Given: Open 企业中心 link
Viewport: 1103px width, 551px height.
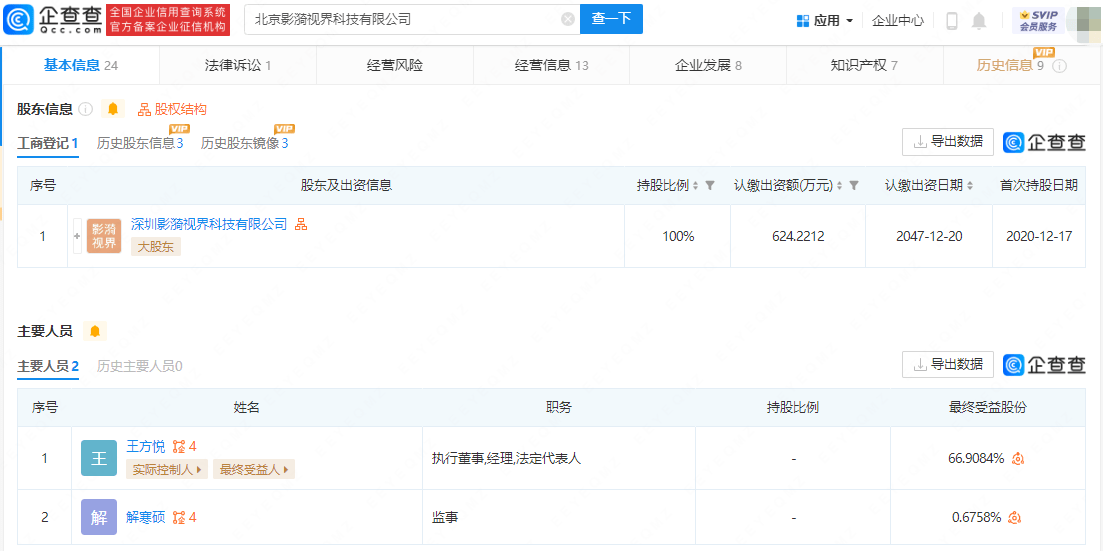Looking at the screenshot, I should pos(898,20).
